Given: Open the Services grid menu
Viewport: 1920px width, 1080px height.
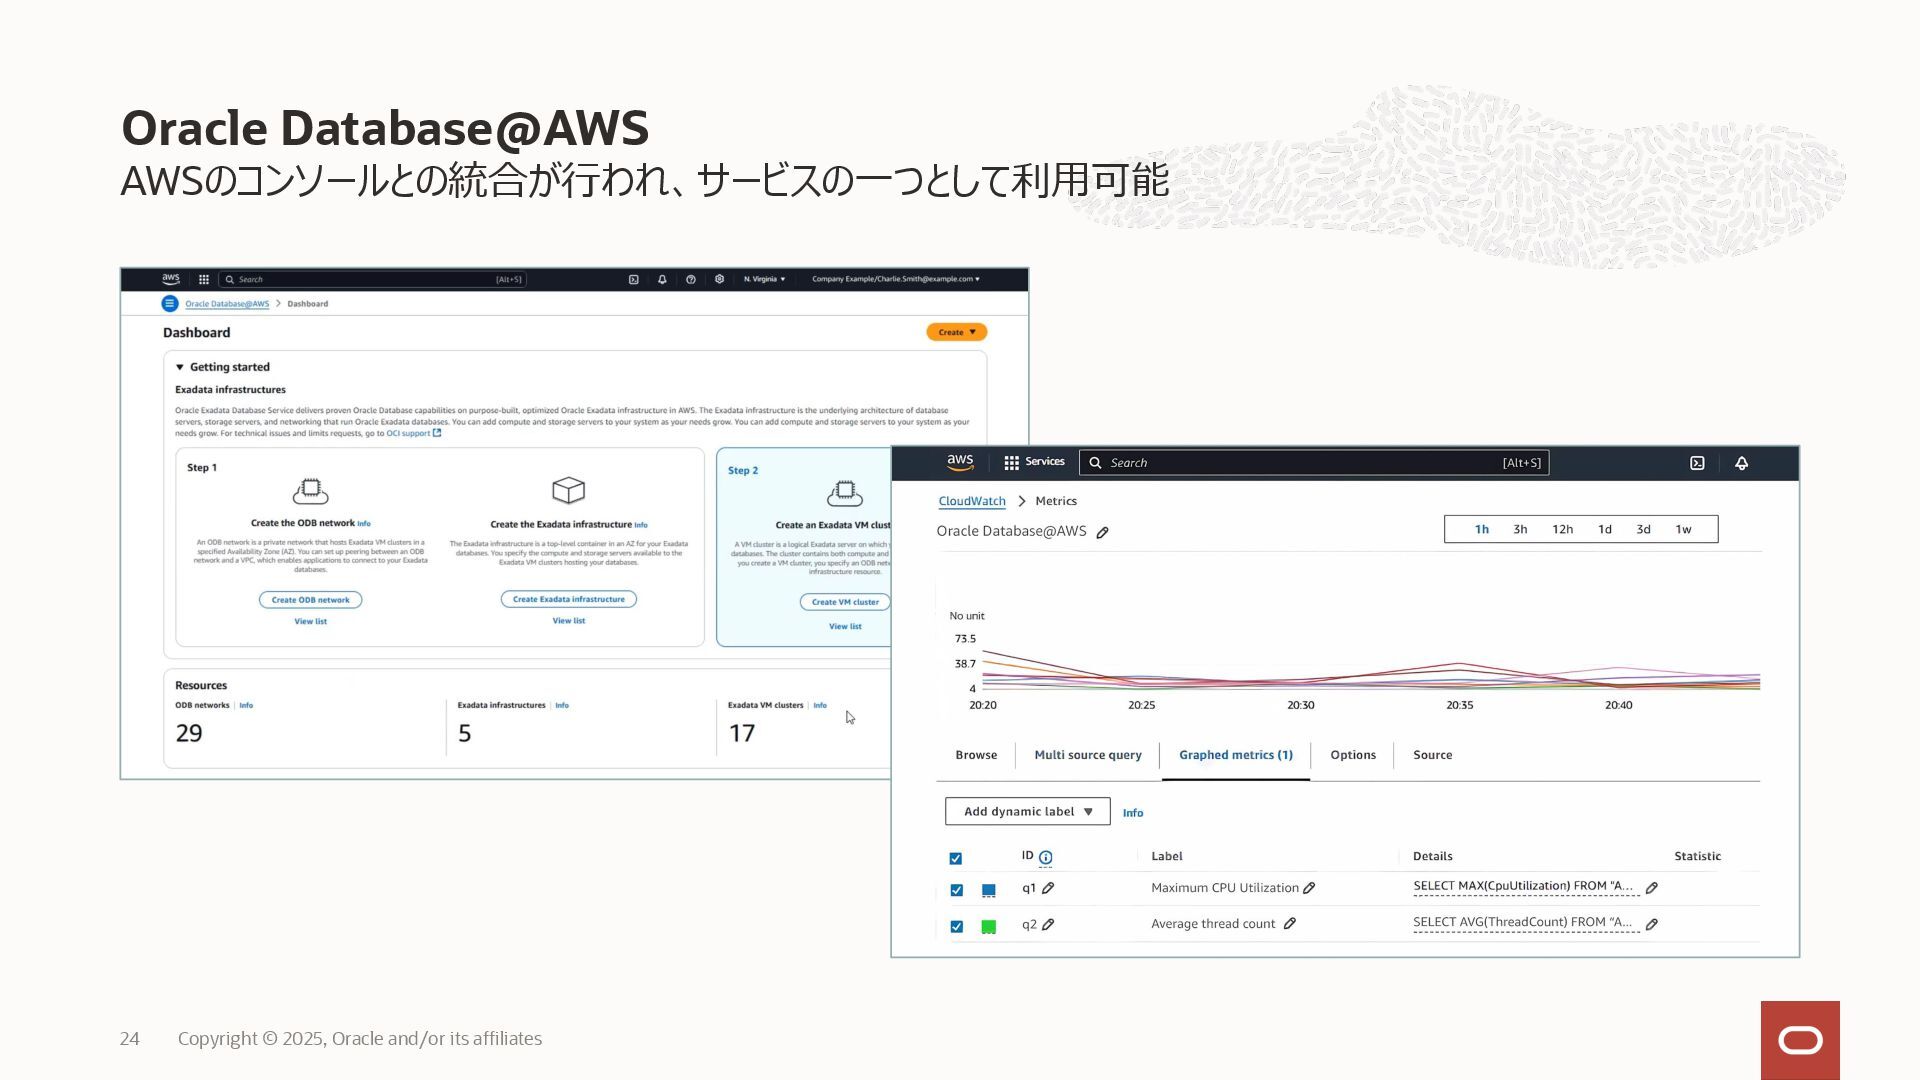Looking at the screenshot, I should (x=1011, y=463).
